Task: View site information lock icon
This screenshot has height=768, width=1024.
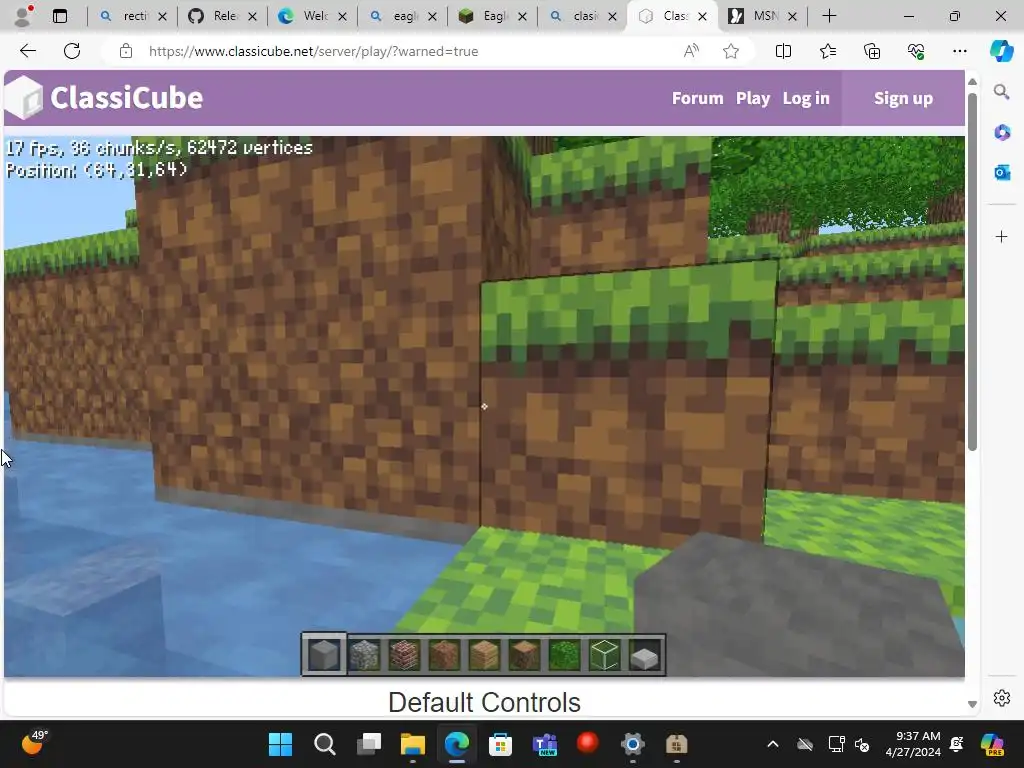Action: tap(126, 51)
